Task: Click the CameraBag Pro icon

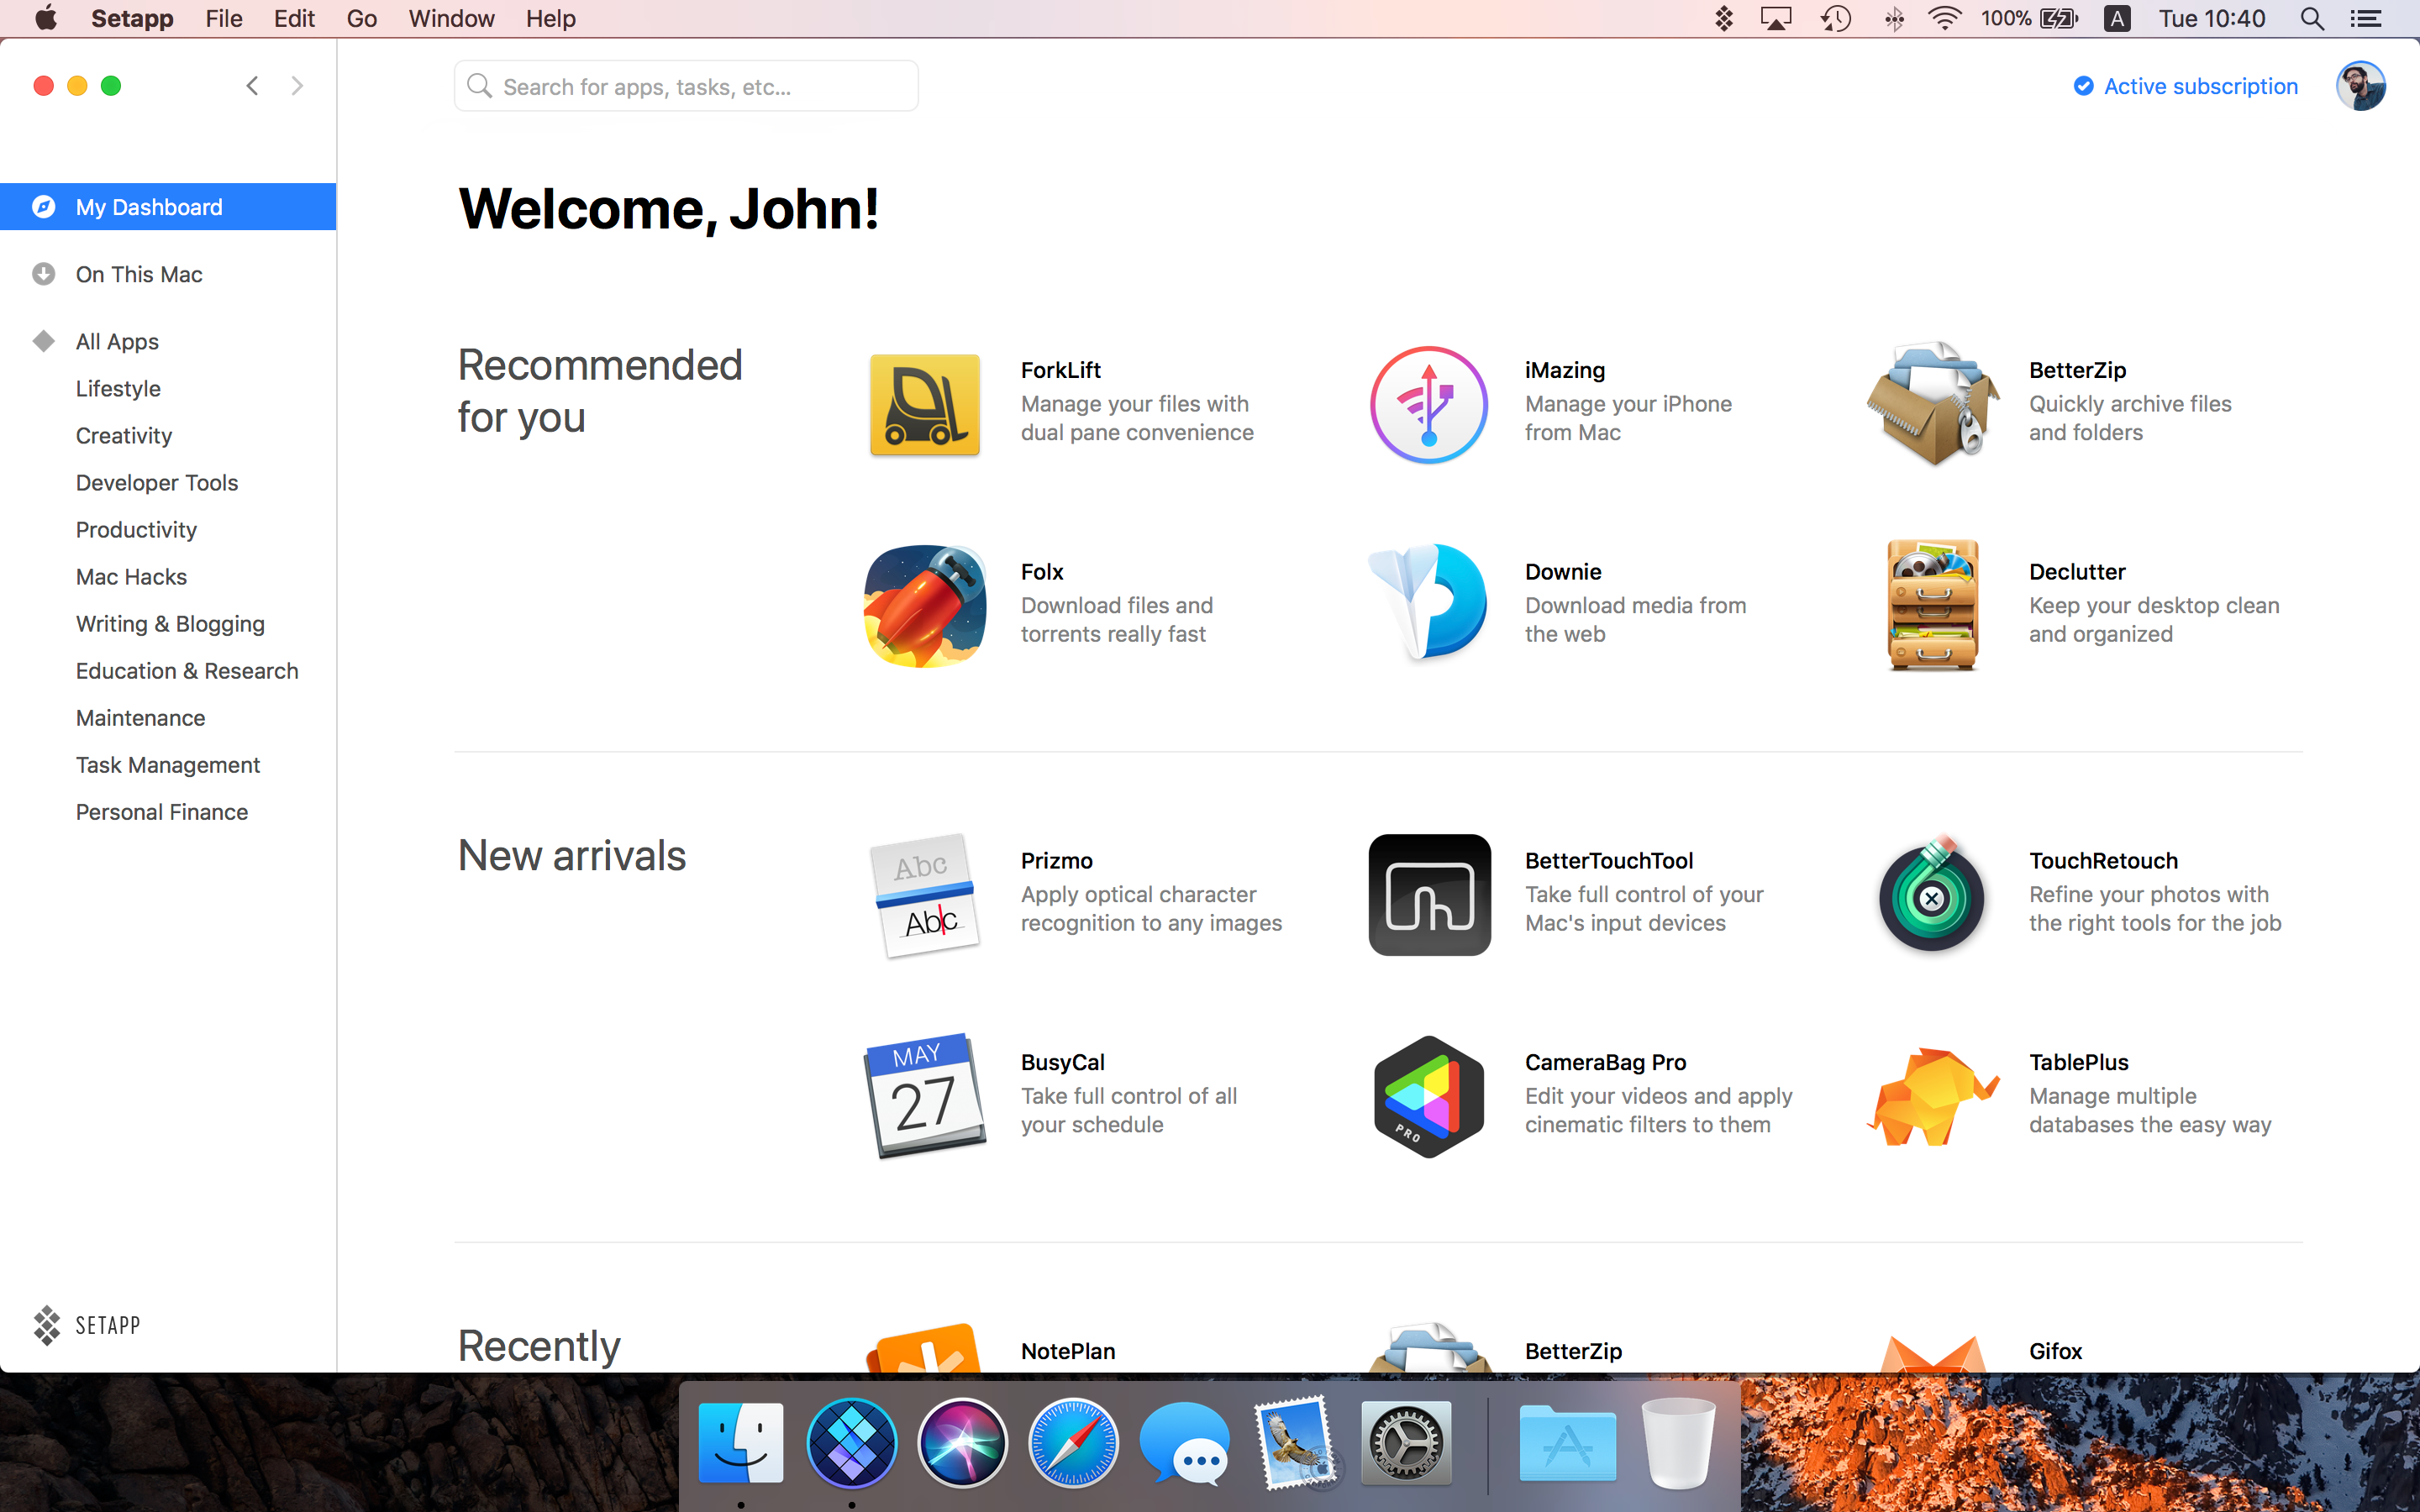Action: pyautogui.click(x=1429, y=1097)
